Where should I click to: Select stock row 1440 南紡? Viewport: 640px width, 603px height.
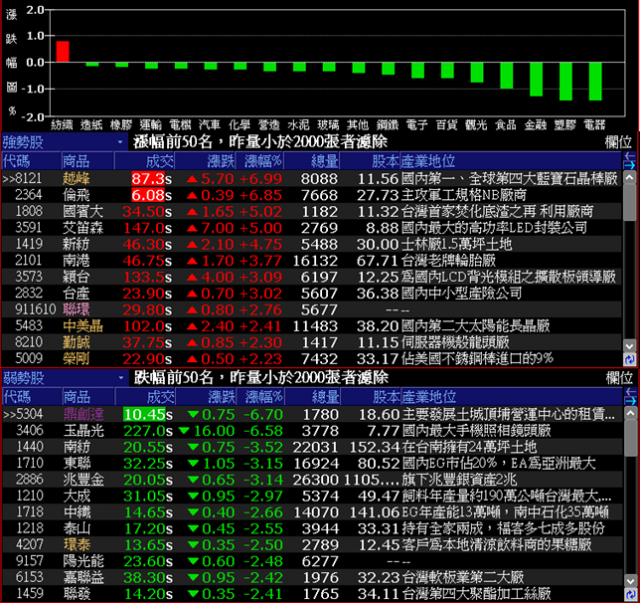312,447
